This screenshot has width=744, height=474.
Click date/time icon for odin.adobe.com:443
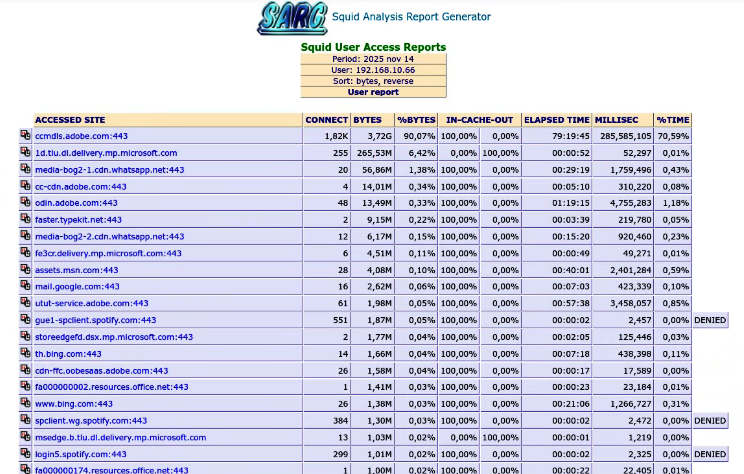point(25,203)
